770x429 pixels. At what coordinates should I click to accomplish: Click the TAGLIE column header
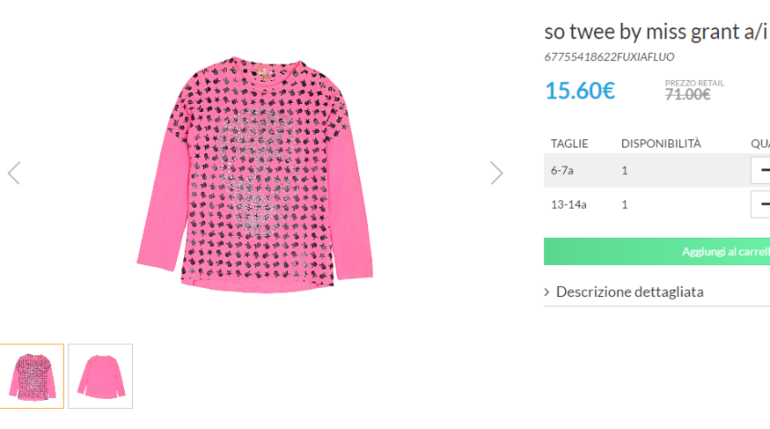click(x=569, y=143)
